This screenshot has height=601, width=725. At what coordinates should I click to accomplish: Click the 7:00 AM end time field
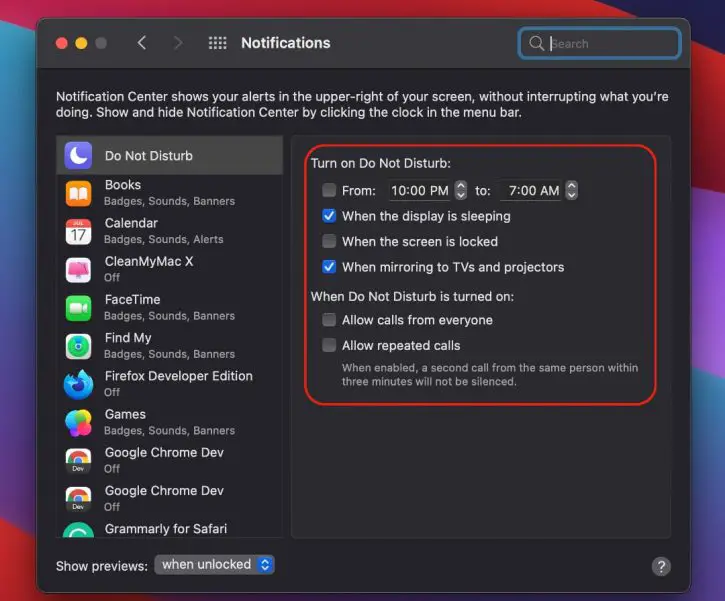pyautogui.click(x=531, y=190)
